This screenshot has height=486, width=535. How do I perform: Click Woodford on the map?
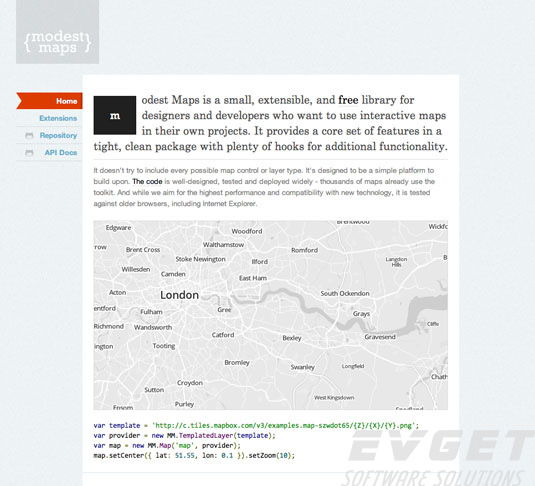point(247,231)
